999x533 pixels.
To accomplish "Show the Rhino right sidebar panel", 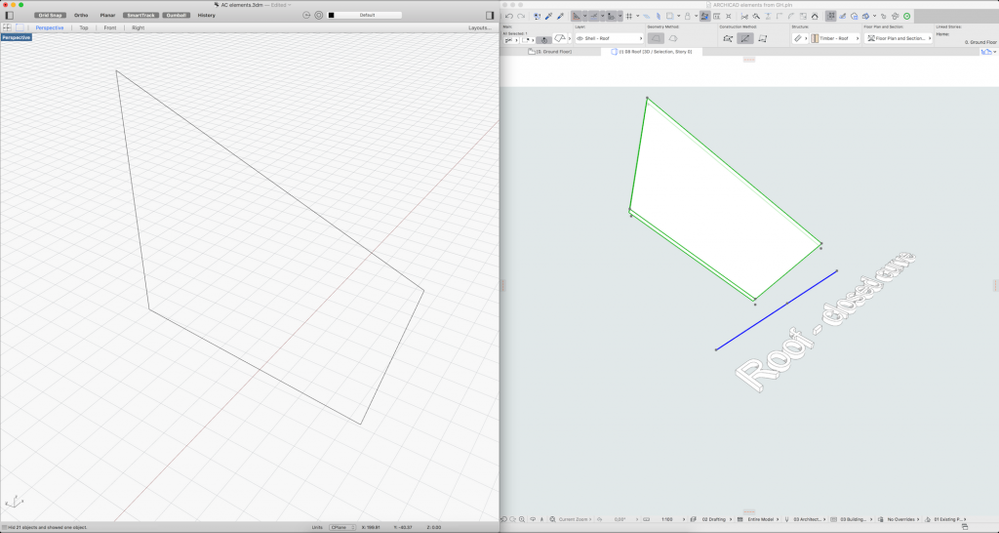I will [x=490, y=15].
